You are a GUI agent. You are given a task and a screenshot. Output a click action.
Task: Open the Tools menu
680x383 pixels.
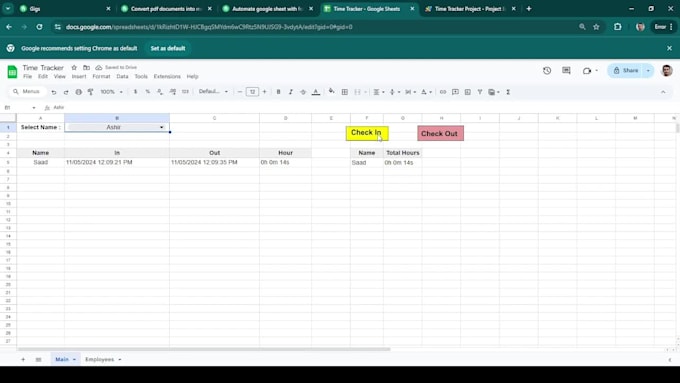click(141, 76)
